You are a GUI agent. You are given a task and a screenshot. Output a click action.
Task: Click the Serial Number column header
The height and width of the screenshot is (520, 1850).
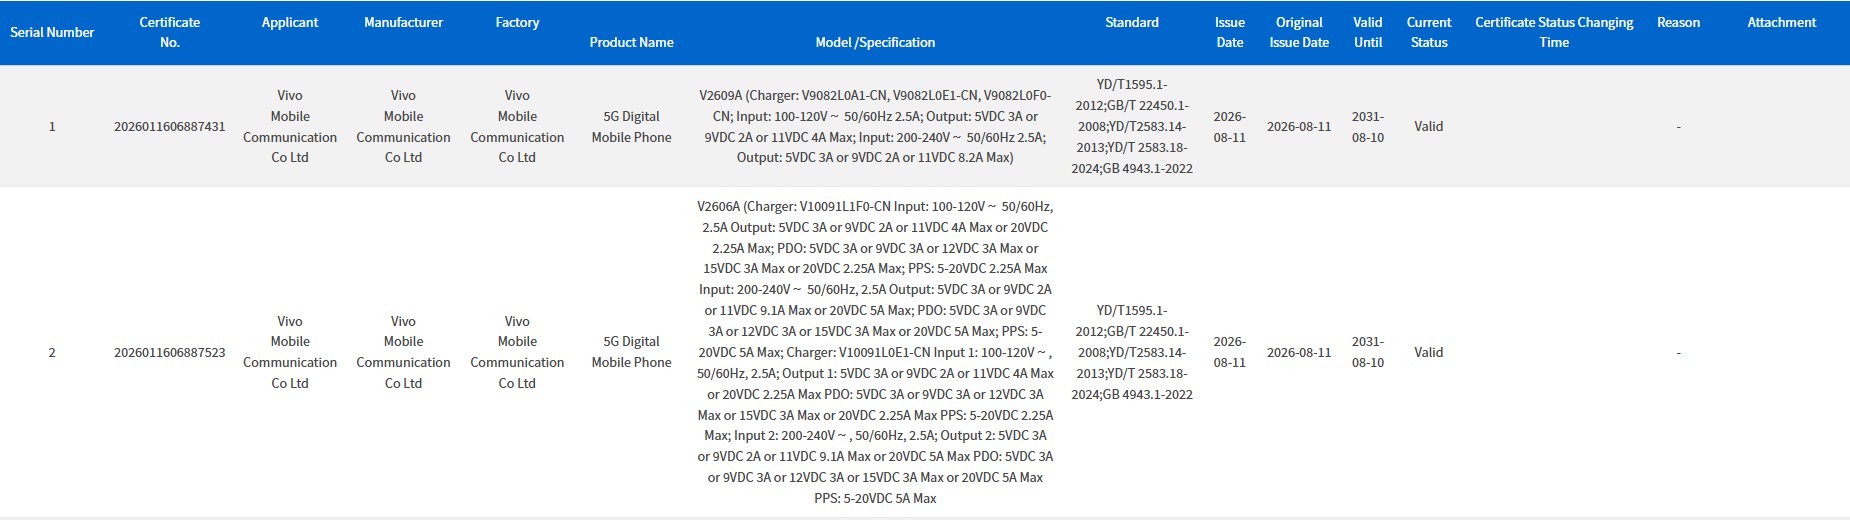tap(52, 32)
